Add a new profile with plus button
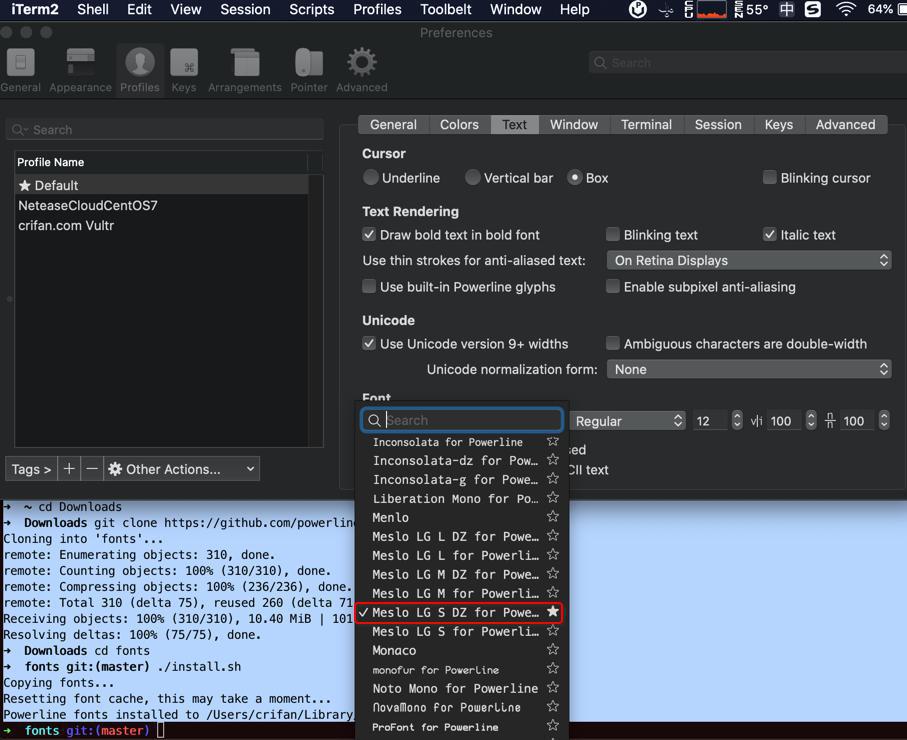 [69, 469]
